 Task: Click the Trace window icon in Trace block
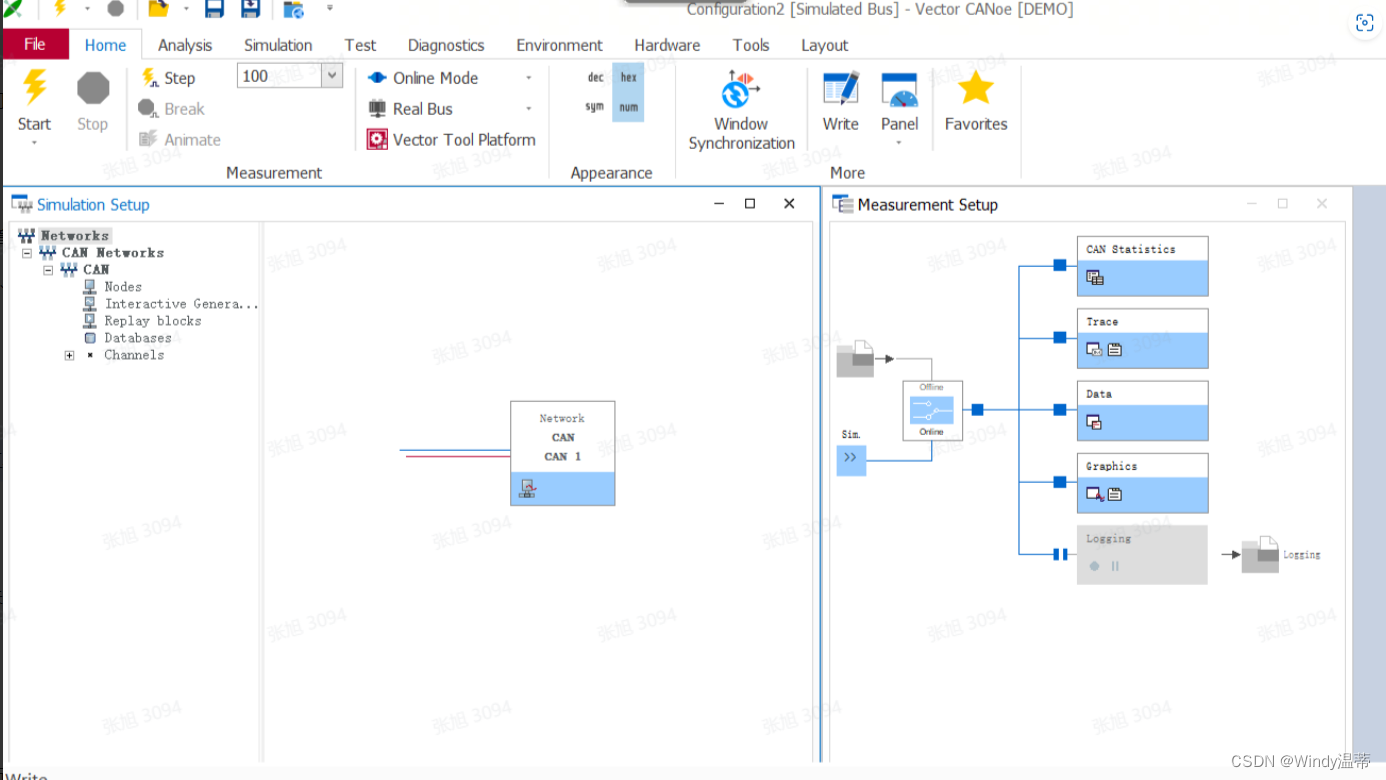point(1094,350)
